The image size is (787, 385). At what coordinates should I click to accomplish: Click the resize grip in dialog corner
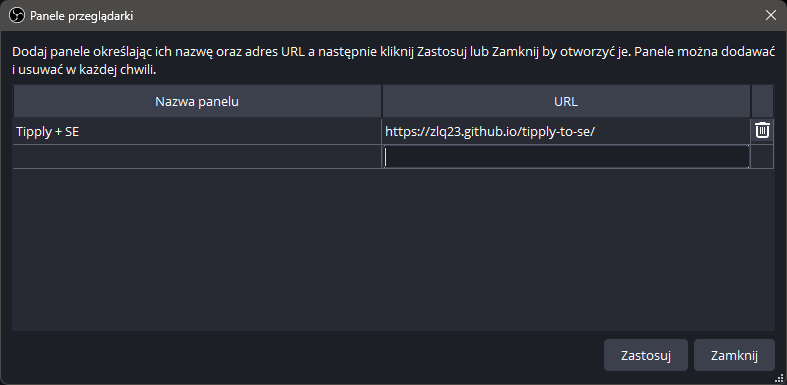780,379
